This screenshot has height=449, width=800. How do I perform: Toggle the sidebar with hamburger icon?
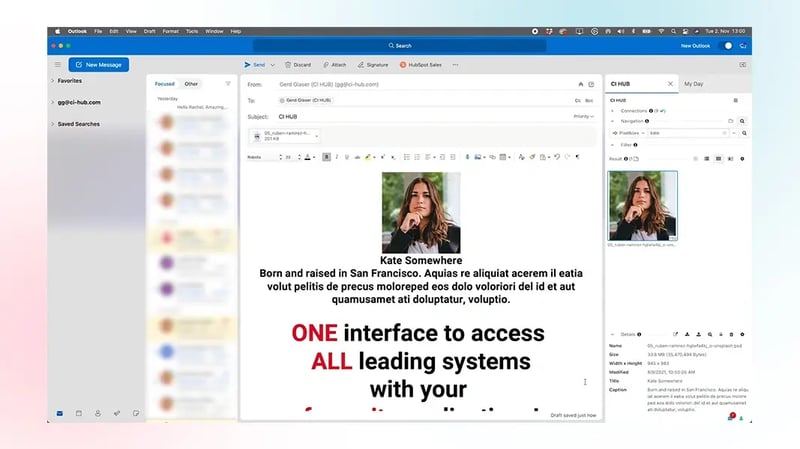[x=57, y=64]
